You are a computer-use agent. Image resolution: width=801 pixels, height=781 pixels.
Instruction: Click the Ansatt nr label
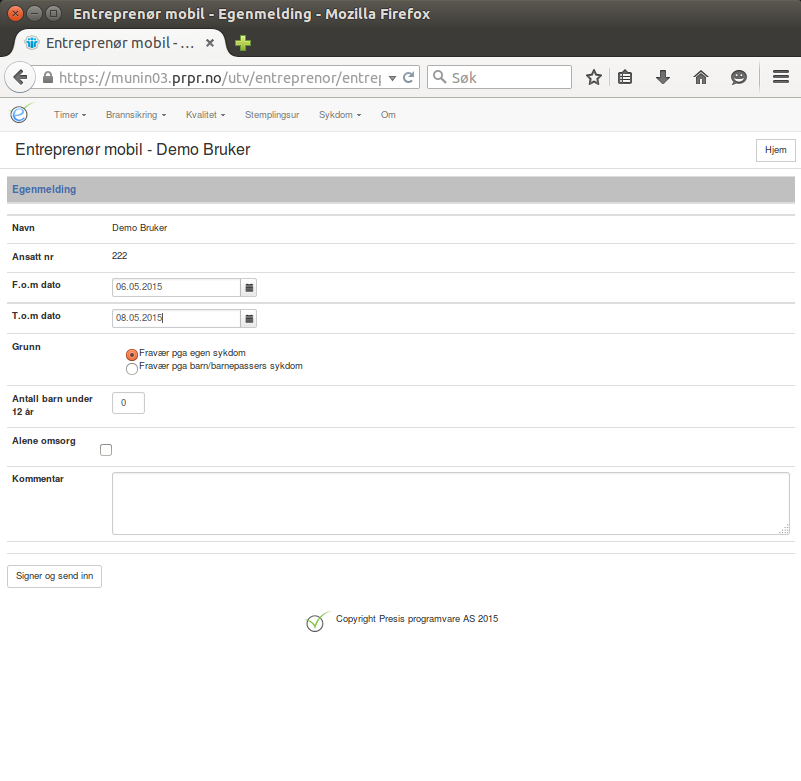(33, 257)
